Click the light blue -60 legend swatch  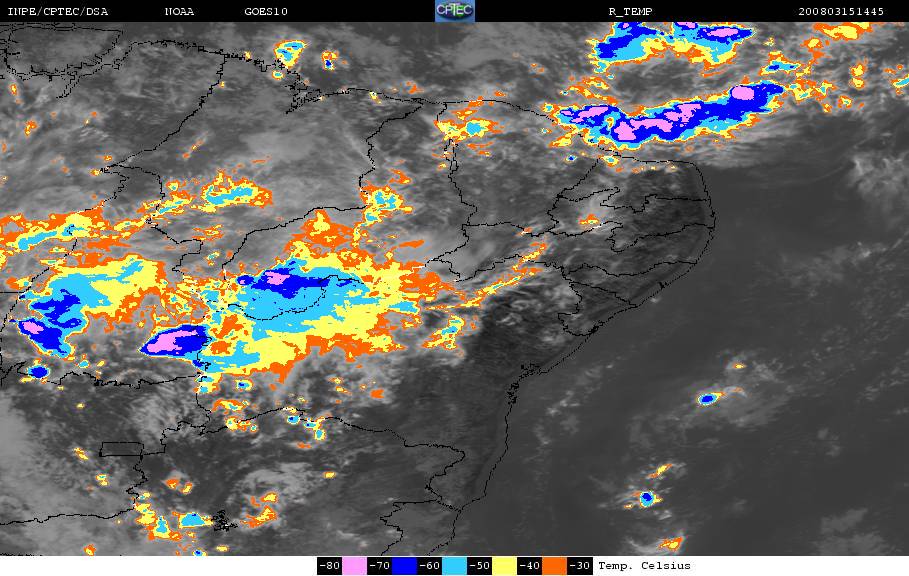(x=454, y=566)
